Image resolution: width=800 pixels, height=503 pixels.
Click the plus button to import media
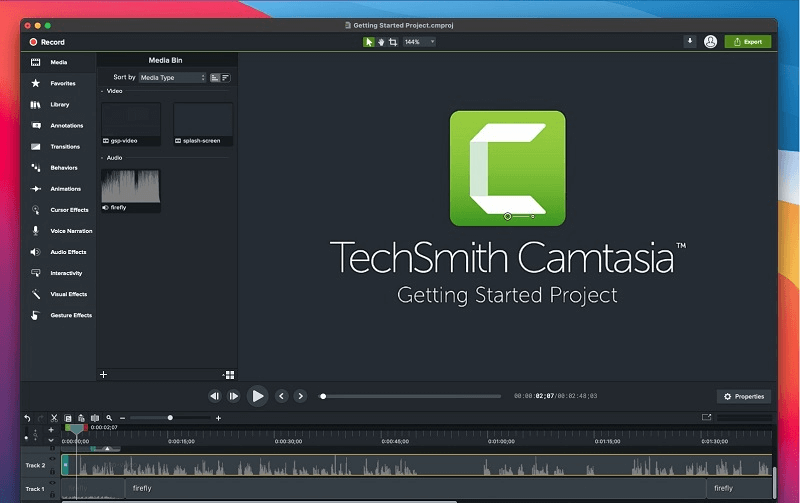click(104, 374)
